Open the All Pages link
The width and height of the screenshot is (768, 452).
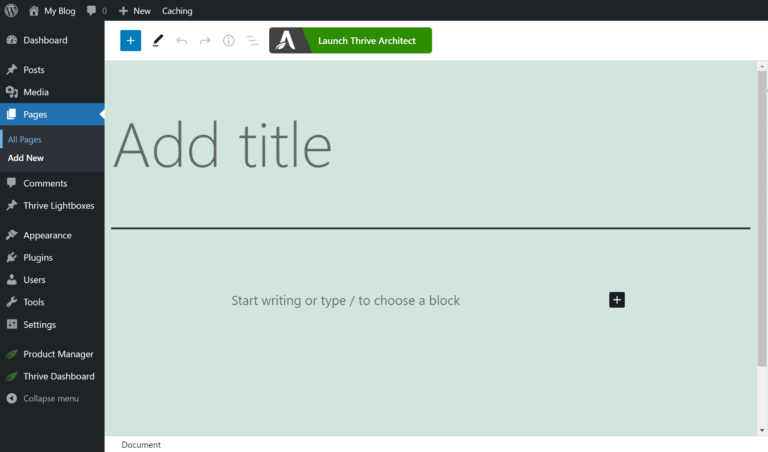(x=25, y=139)
